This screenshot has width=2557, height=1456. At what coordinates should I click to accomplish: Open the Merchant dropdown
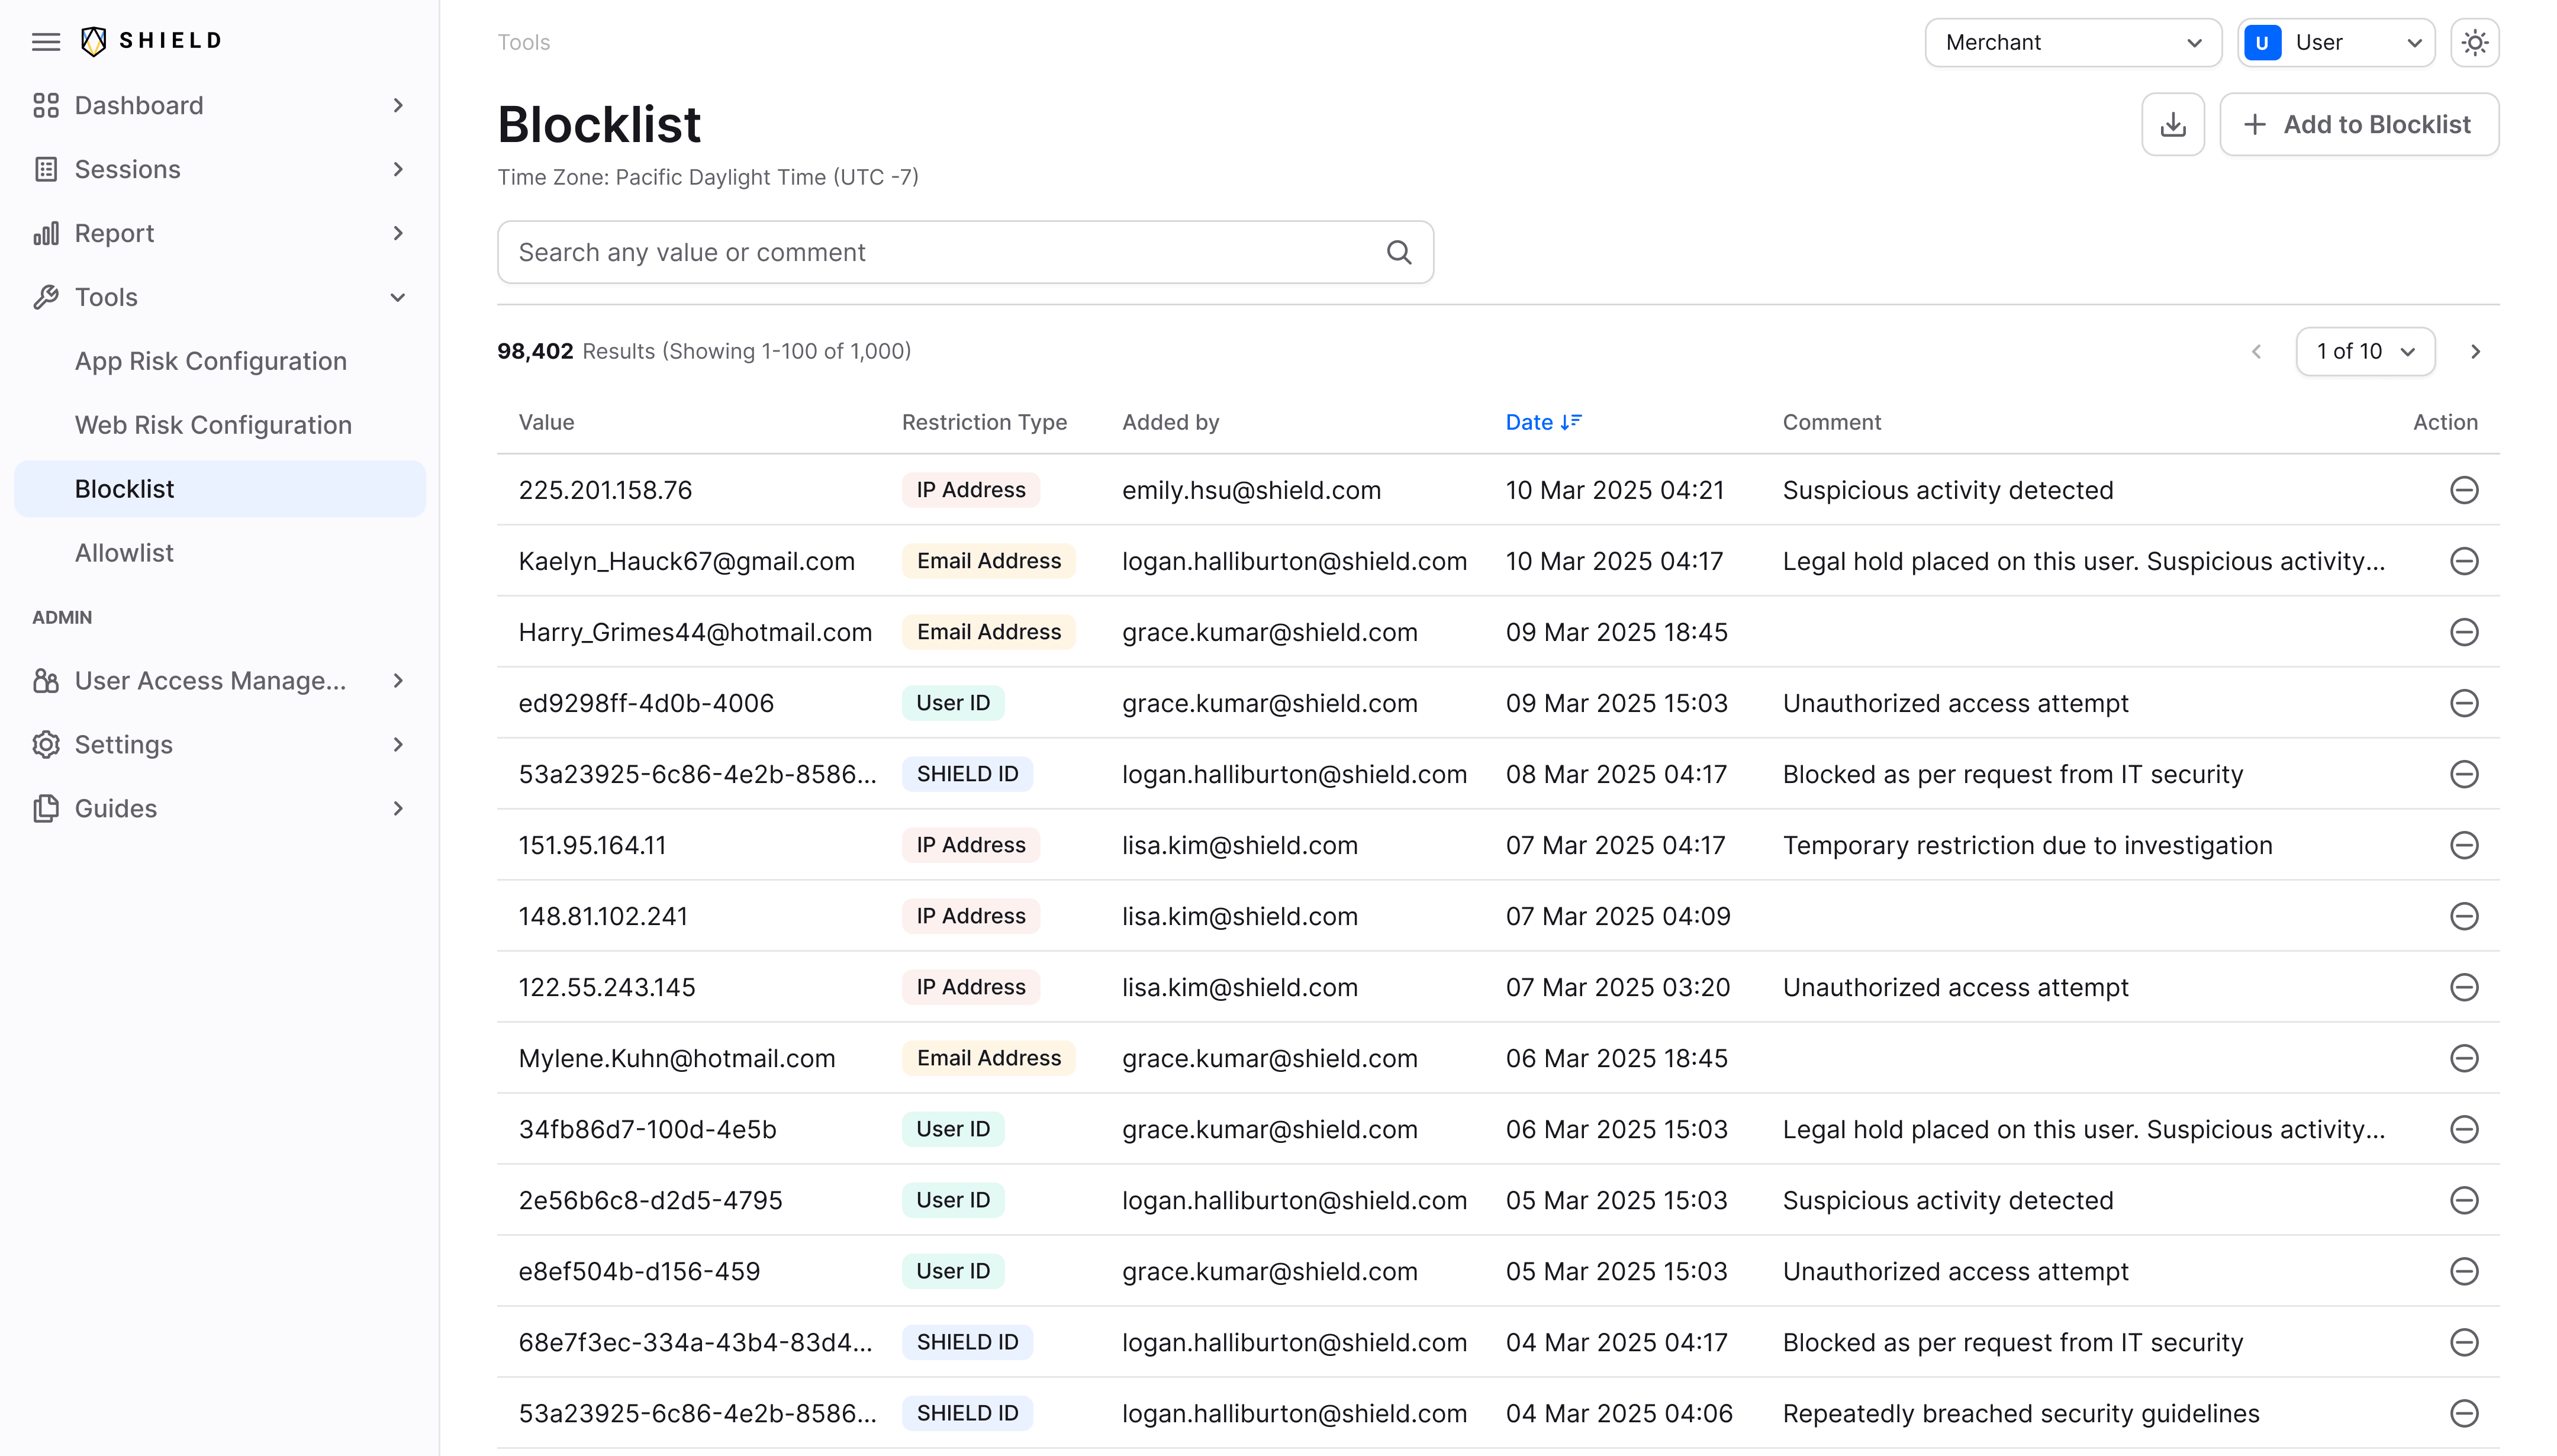[x=2073, y=42]
